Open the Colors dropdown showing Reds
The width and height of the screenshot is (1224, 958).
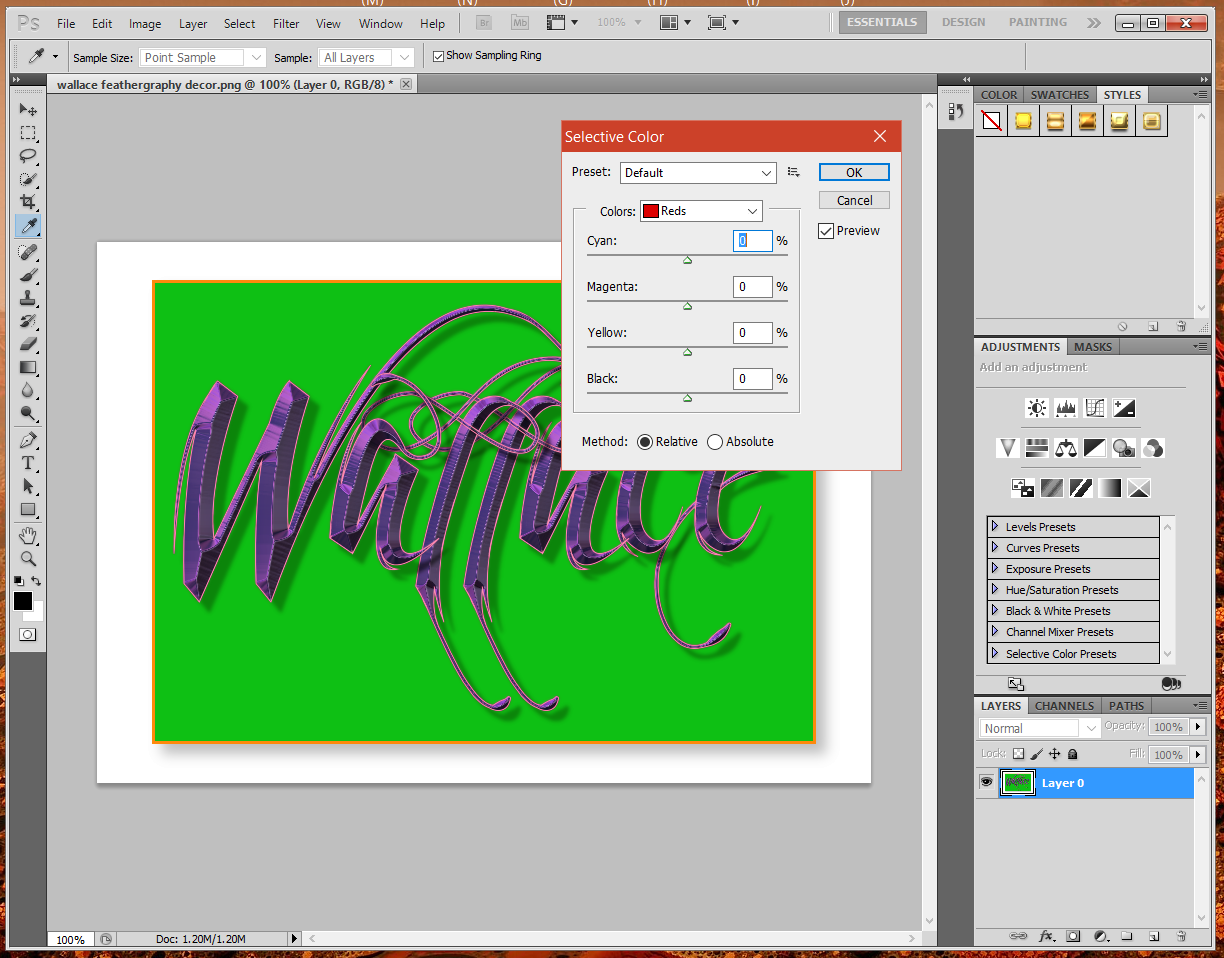click(701, 211)
